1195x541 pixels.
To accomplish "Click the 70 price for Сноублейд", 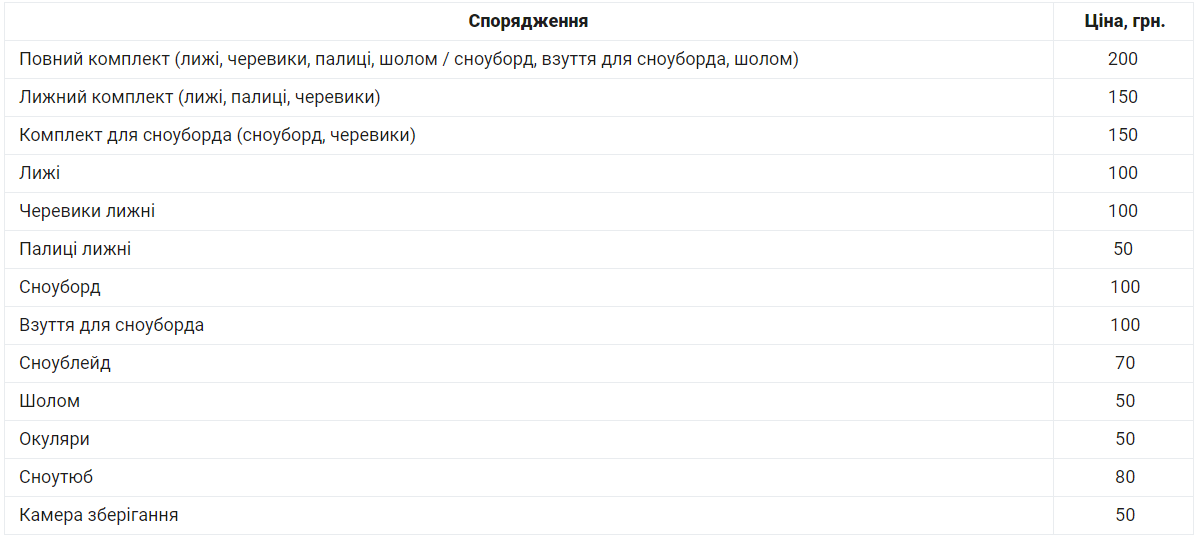I will click(1125, 363).
